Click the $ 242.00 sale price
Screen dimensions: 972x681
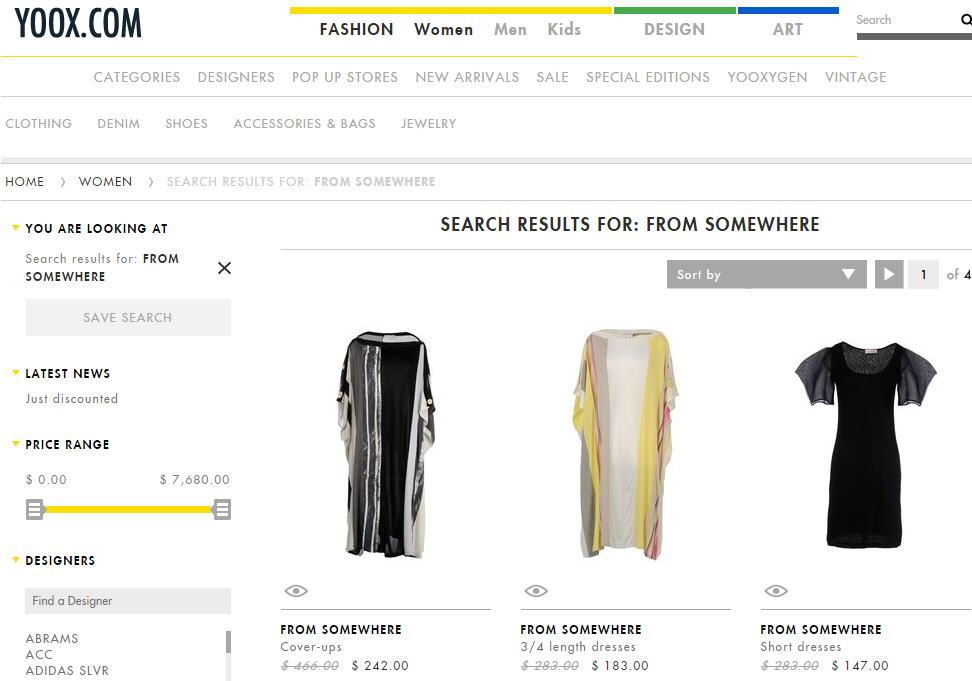380,666
